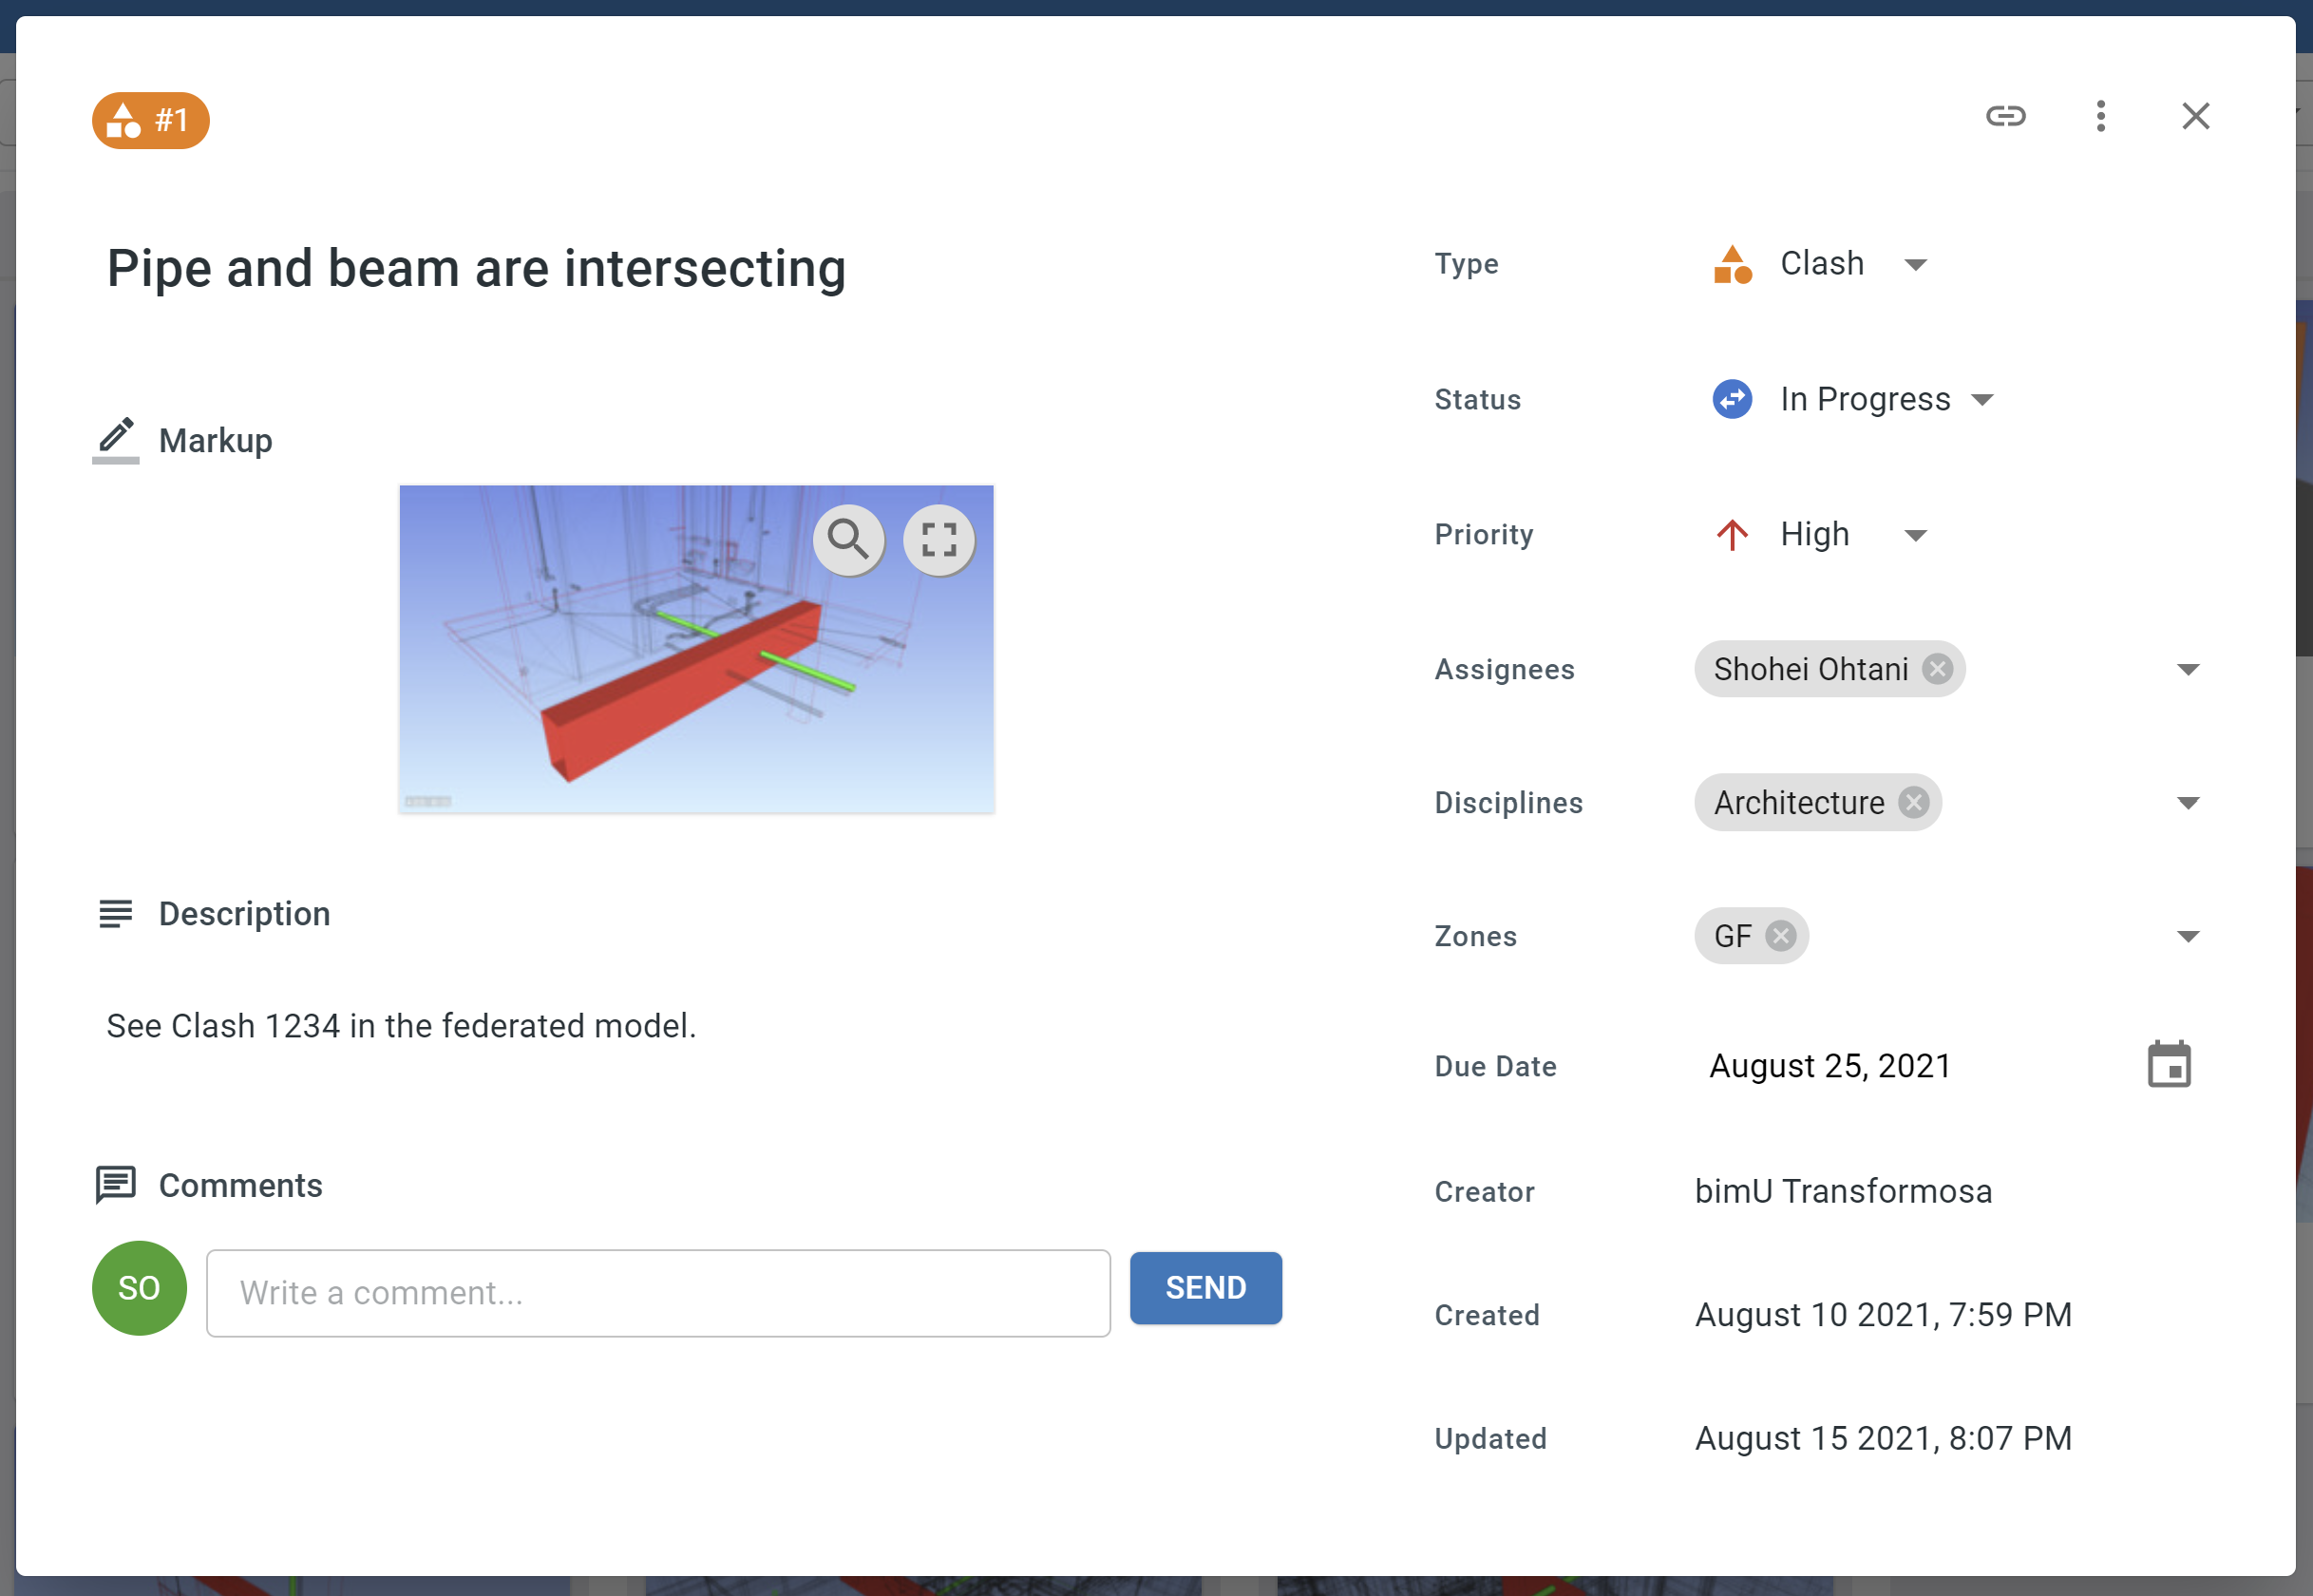Image resolution: width=2313 pixels, height=1596 pixels.
Task: Click the creator name bimU Transformosa
Action: click(1842, 1191)
